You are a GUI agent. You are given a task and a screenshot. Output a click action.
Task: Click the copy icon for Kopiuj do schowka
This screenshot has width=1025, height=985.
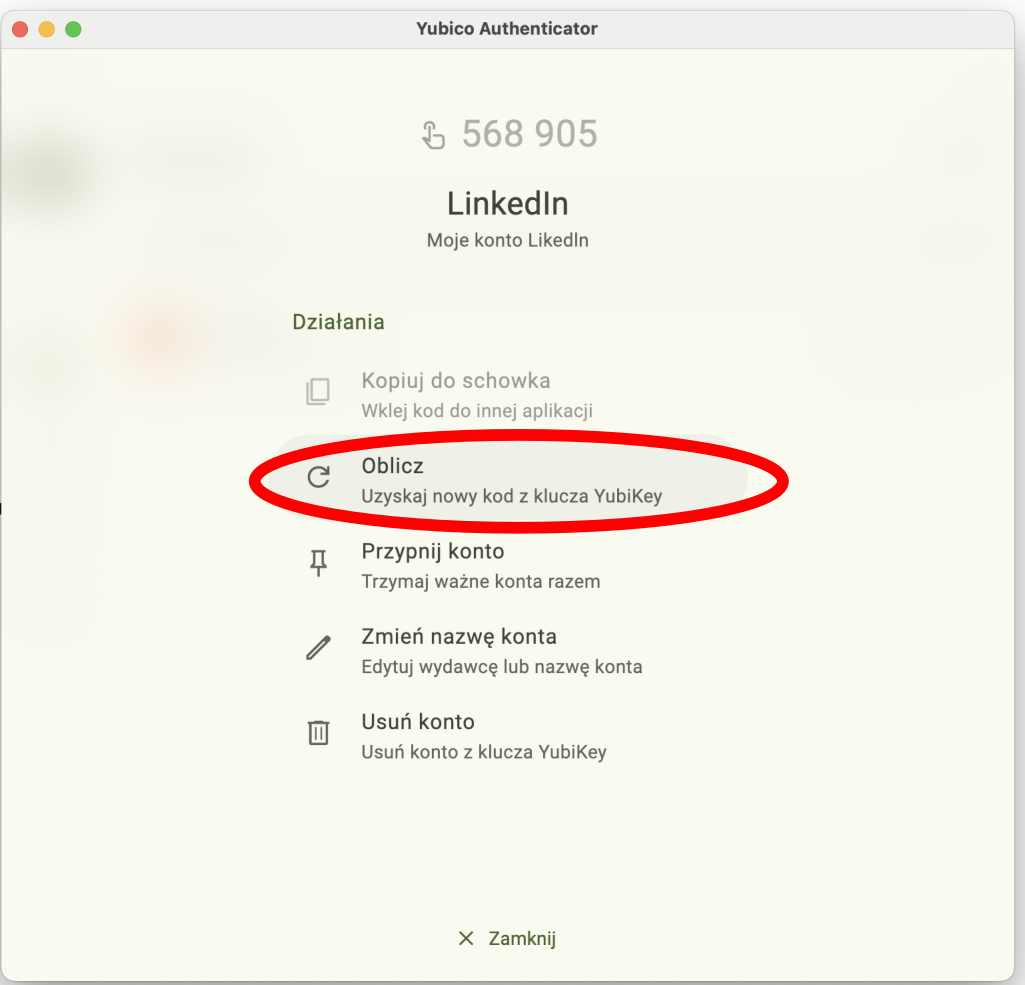[x=317, y=392]
